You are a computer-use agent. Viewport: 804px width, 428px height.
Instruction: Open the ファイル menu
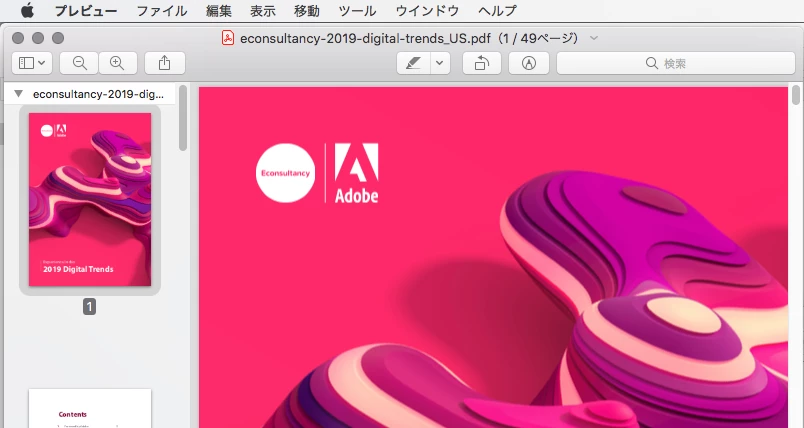click(162, 11)
